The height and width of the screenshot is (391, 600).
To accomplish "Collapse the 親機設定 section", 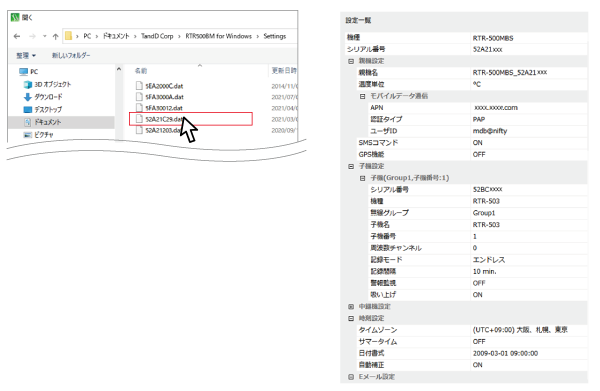I will click(x=351, y=61).
